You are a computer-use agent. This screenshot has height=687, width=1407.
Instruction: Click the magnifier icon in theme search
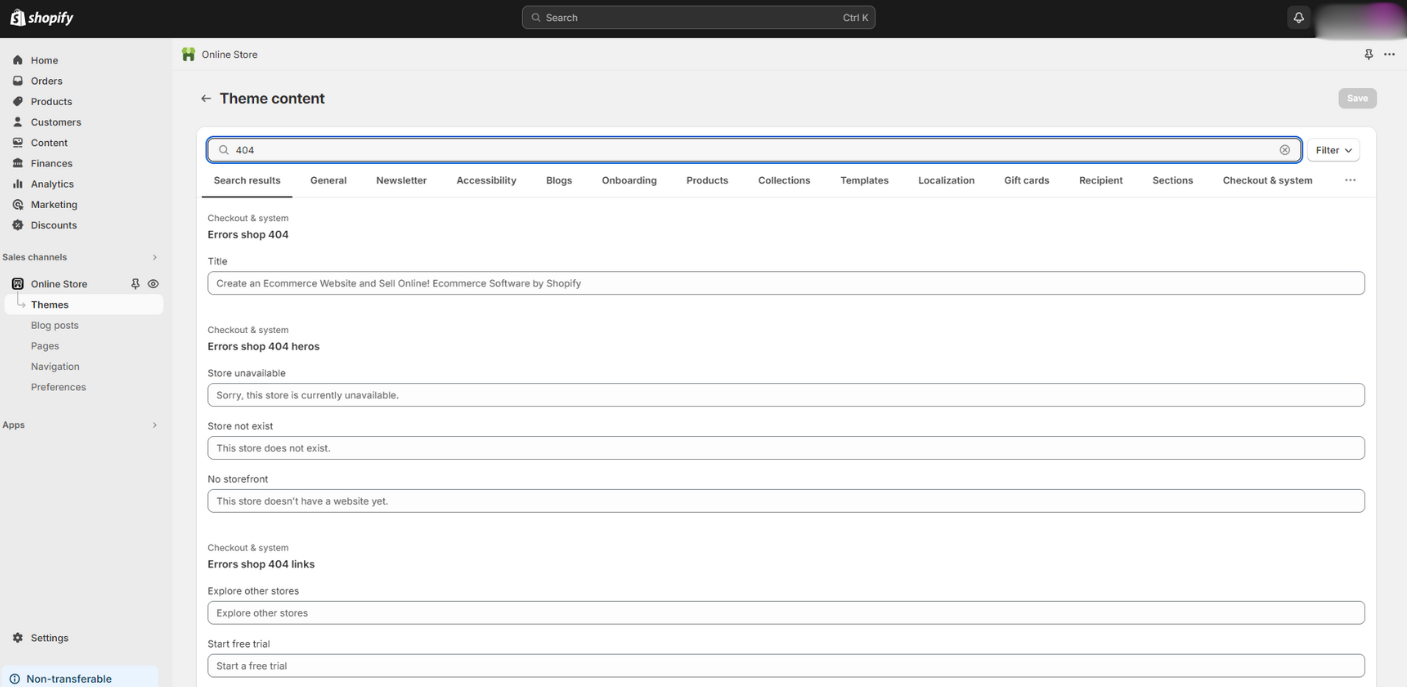click(x=224, y=150)
